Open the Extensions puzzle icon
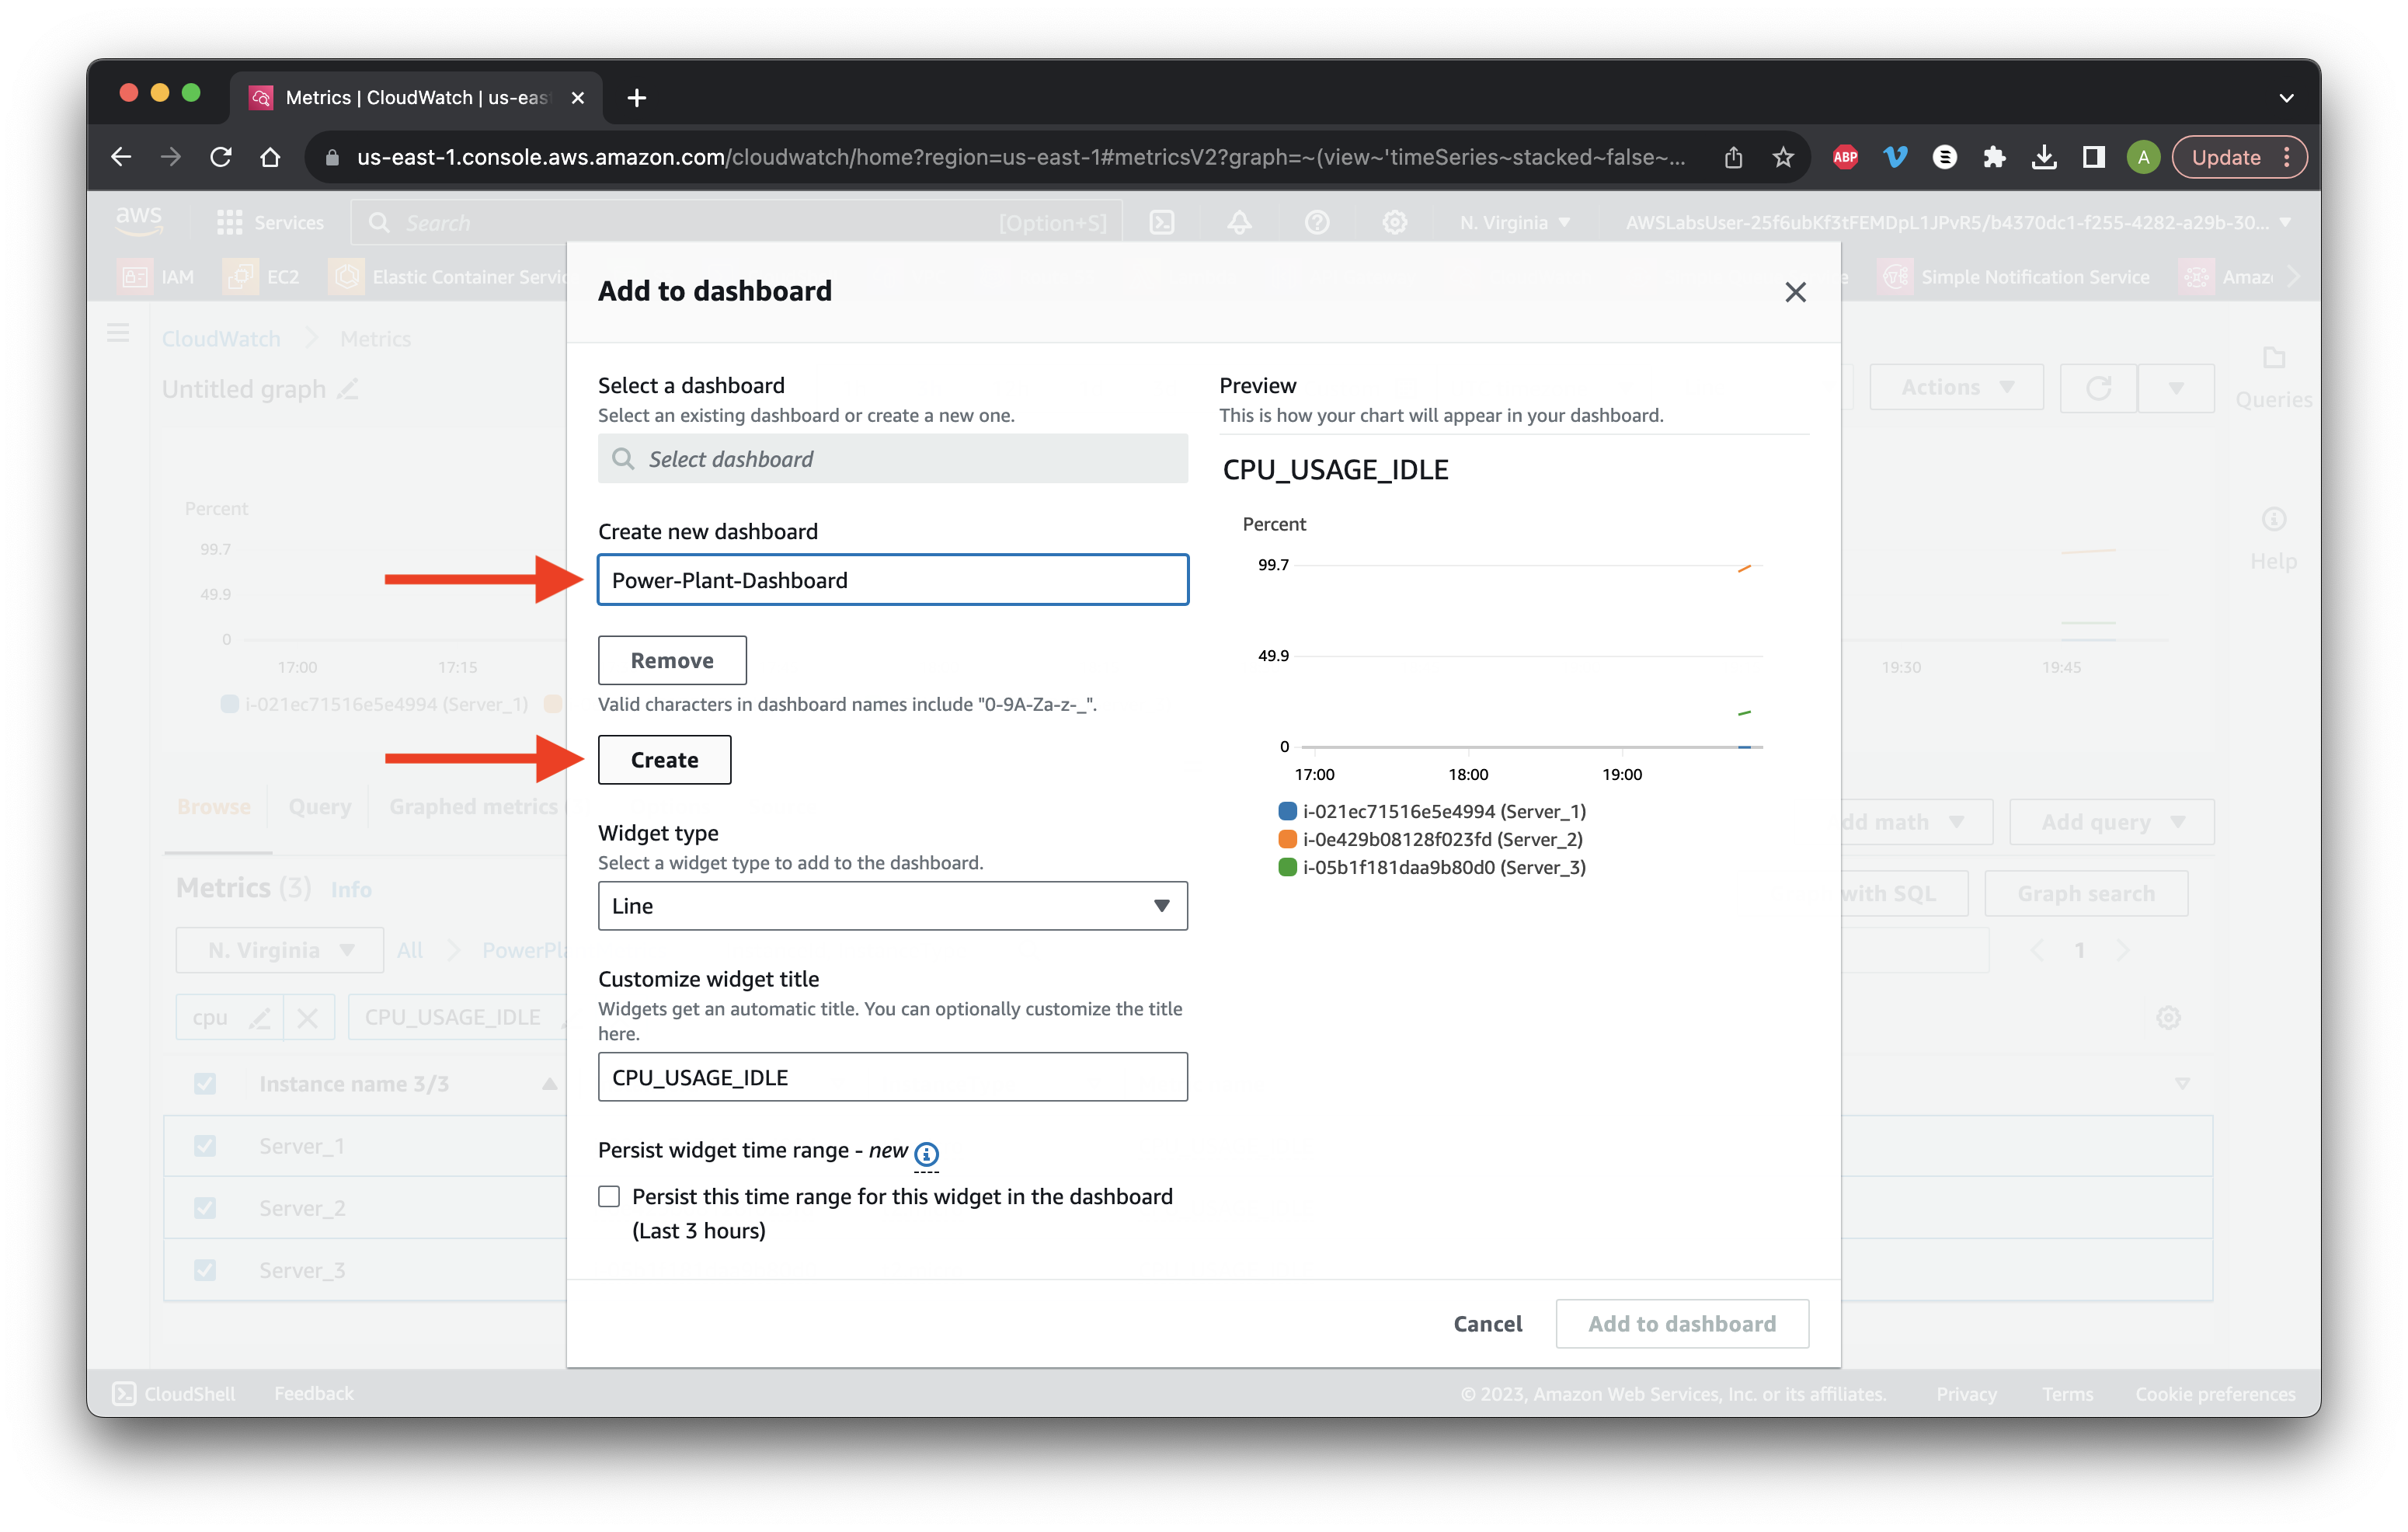Screen dimensions: 2408x1532 [1994, 157]
